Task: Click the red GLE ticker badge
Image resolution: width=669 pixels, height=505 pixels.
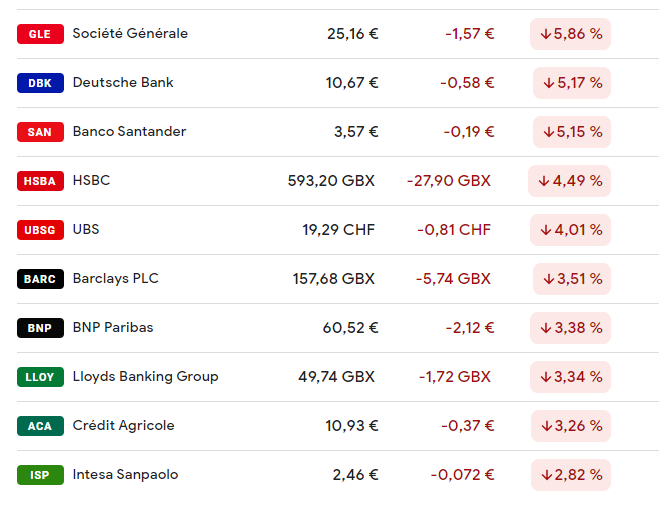Action: [x=40, y=34]
